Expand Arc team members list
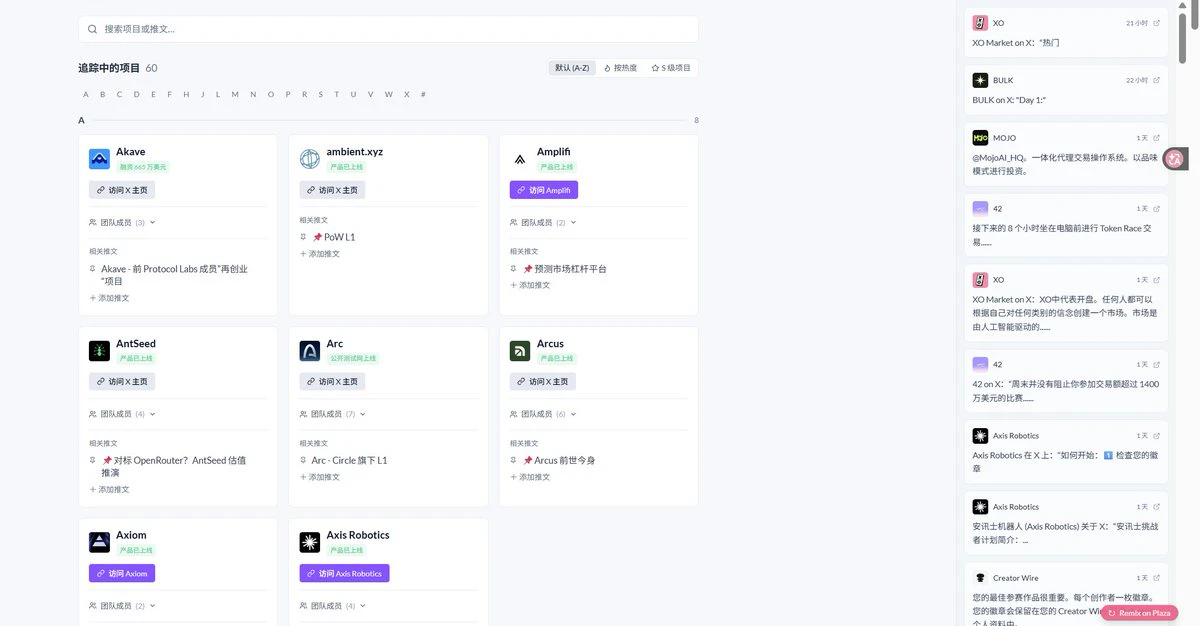1200x626 pixels. coord(333,414)
